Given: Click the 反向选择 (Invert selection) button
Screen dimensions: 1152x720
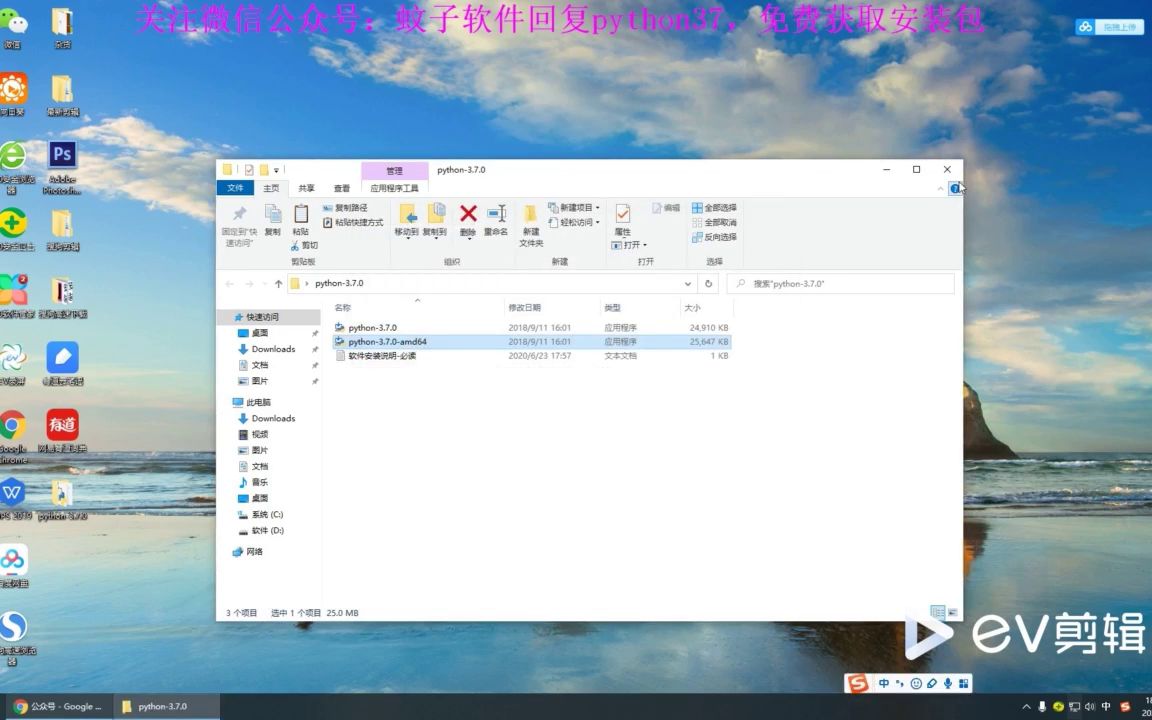Looking at the screenshot, I should (717, 237).
